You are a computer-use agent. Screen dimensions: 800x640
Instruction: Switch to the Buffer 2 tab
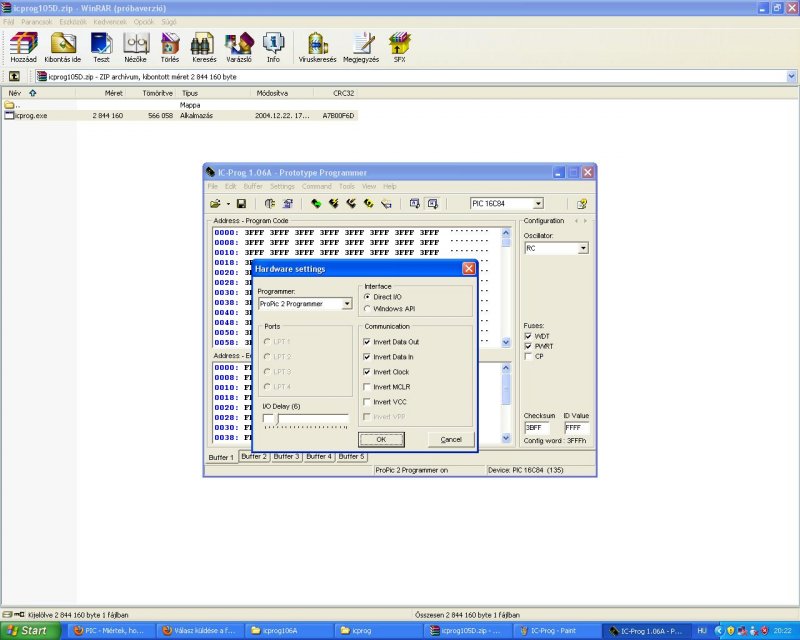point(254,456)
